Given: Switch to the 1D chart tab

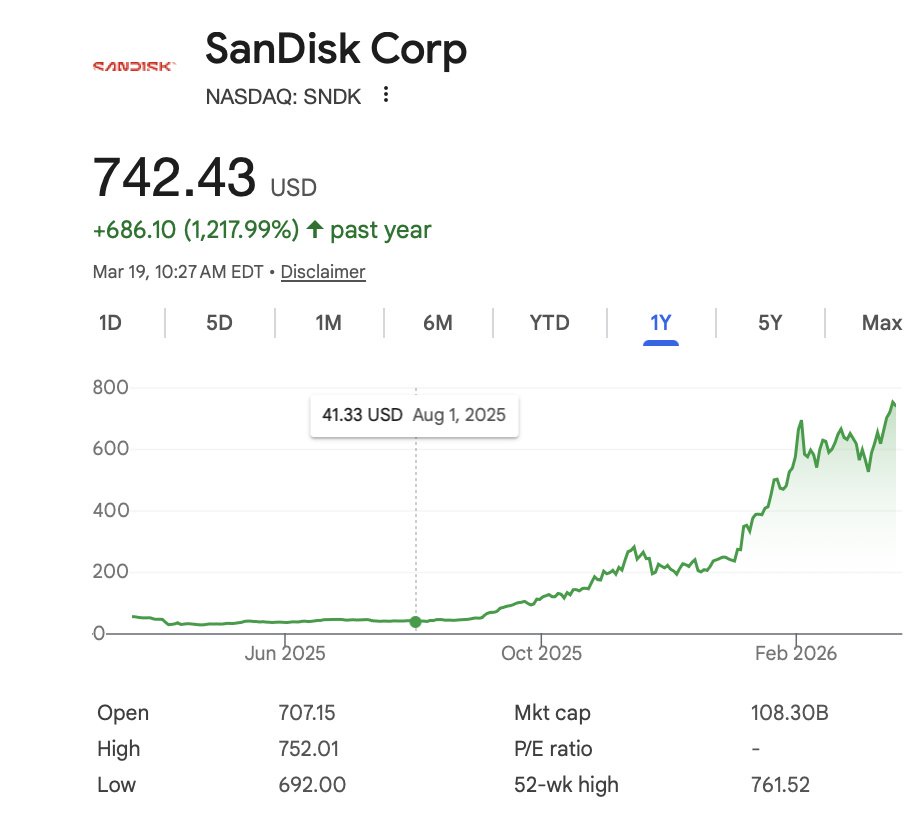Looking at the screenshot, I should [x=110, y=323].
